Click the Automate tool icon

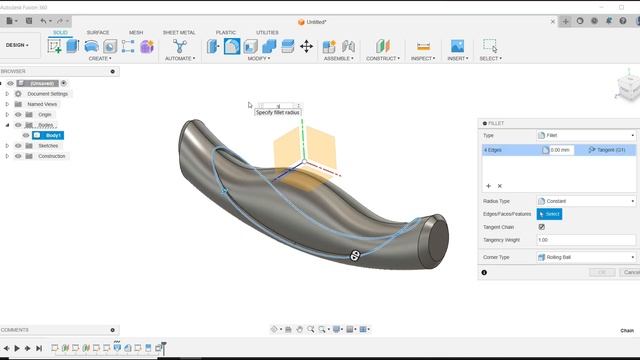(x=180, y=46)
